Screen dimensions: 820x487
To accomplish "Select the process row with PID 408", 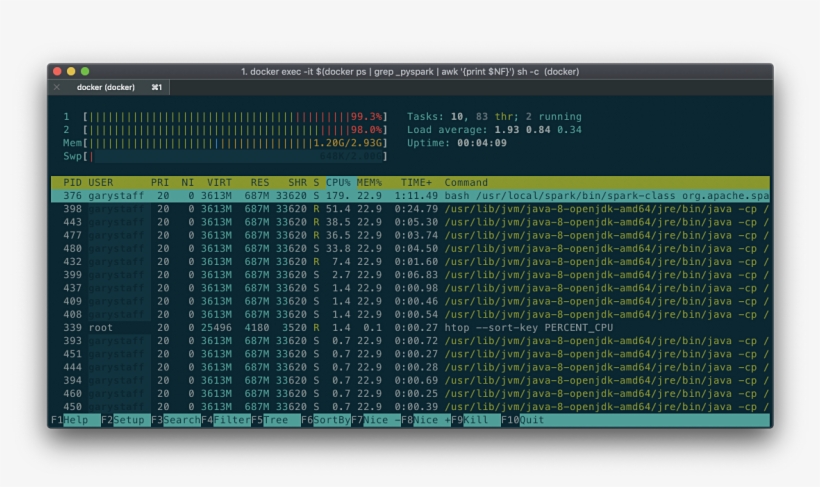I will pos(411,314).
